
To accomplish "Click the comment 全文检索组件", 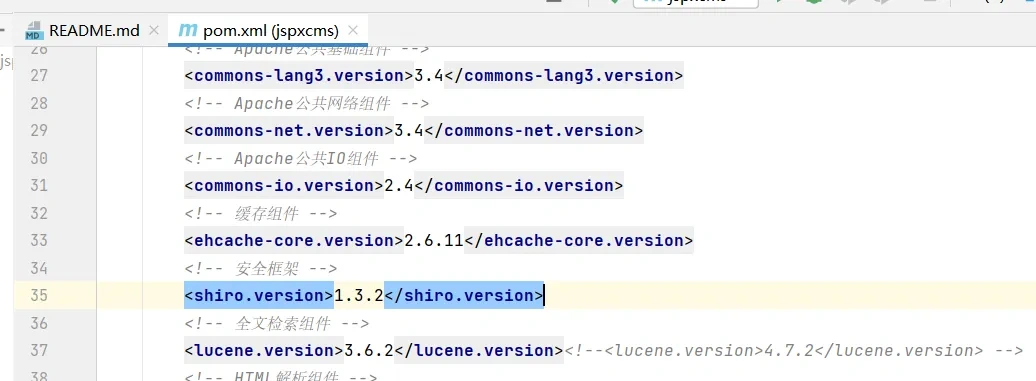I will click(x=277, y=323).
